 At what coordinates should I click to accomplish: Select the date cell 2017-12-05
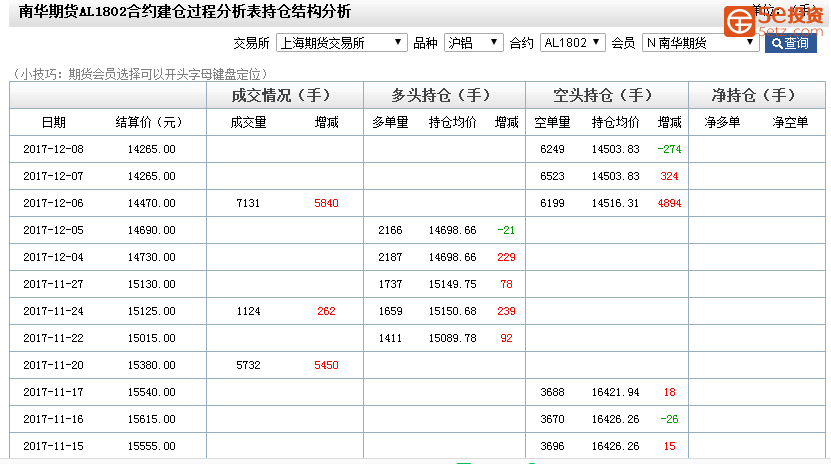pyautogui.click(x=54, y=230)
